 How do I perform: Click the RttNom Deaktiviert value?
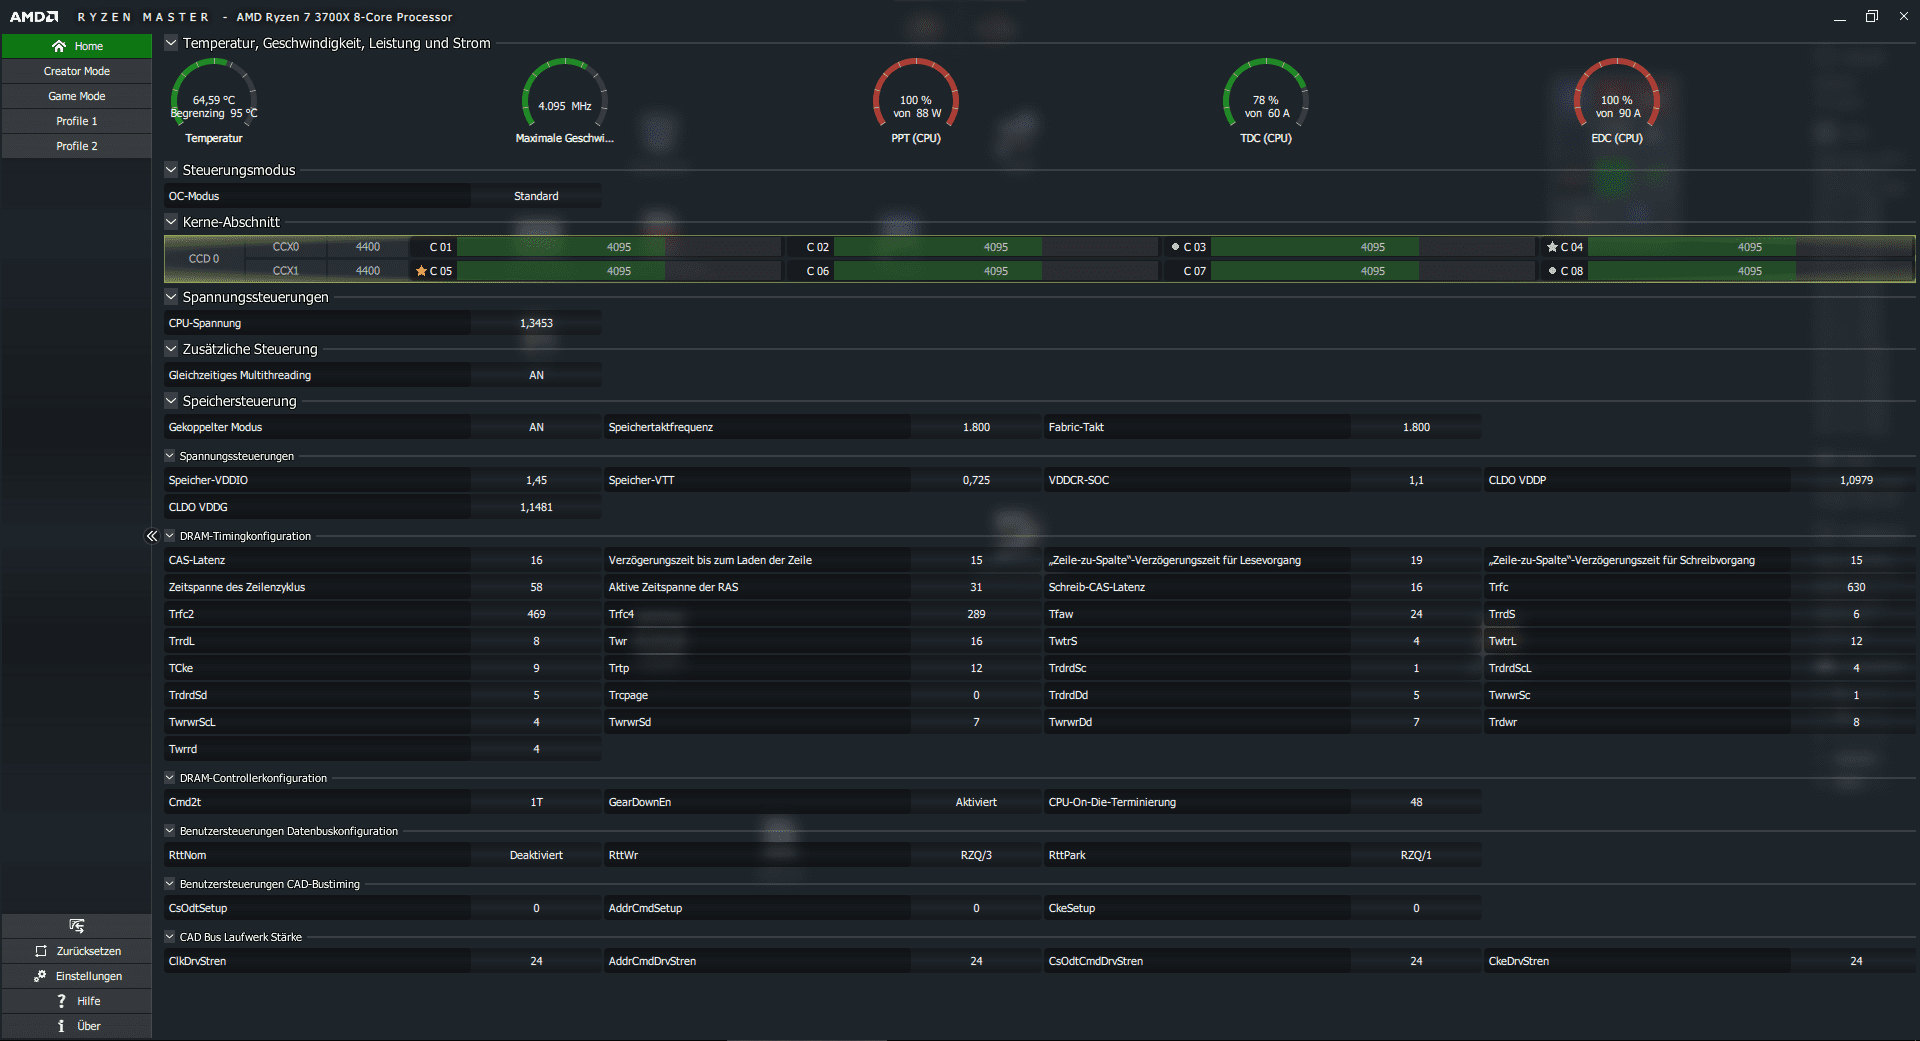(x=536, y=855)
